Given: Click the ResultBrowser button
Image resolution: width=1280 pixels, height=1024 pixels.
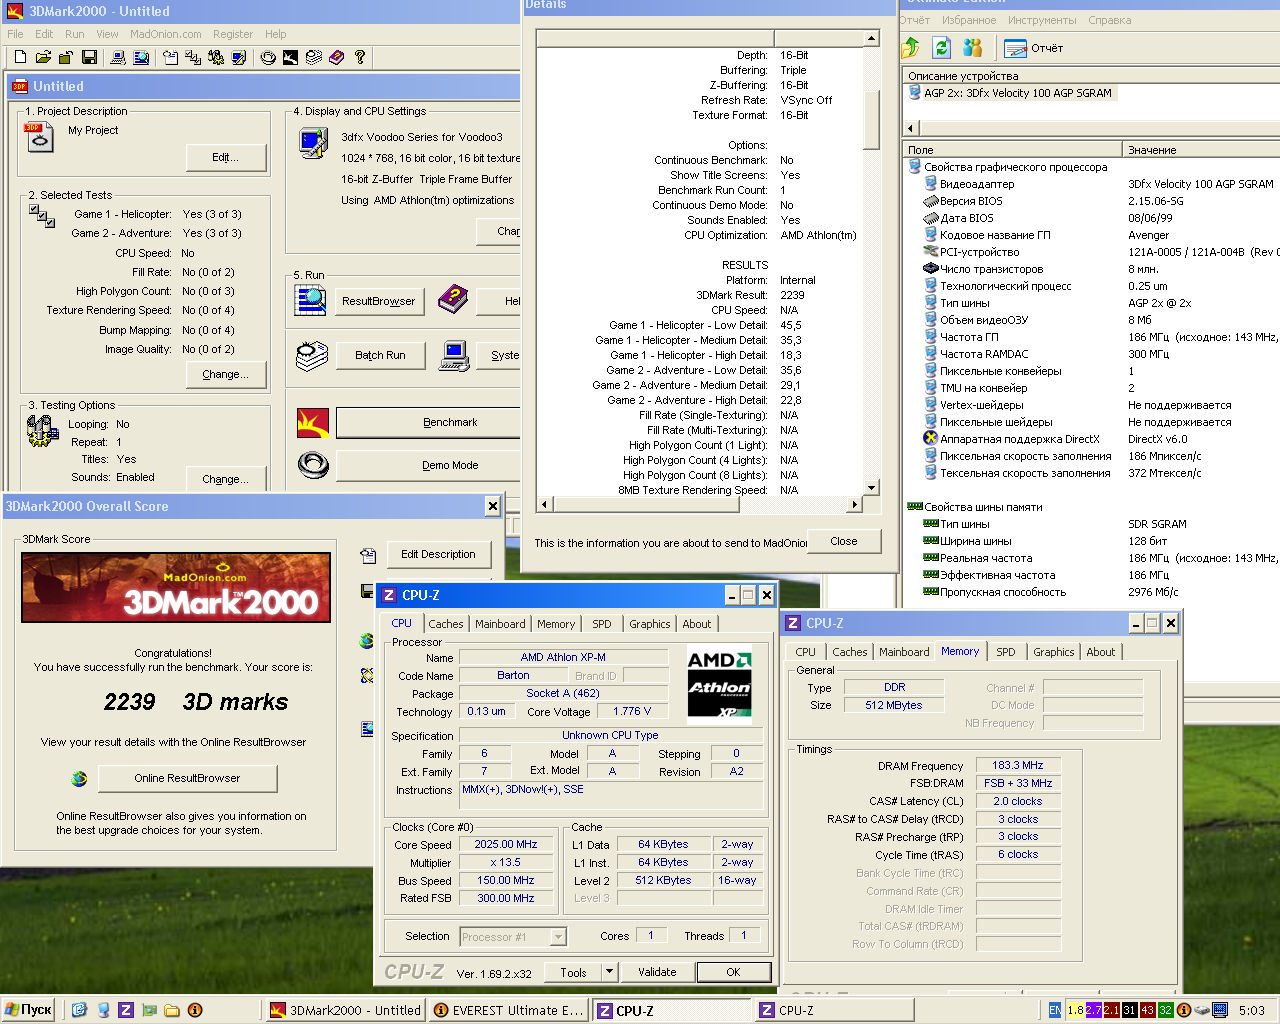Looking at the screenshot, I should pos(378,301).
